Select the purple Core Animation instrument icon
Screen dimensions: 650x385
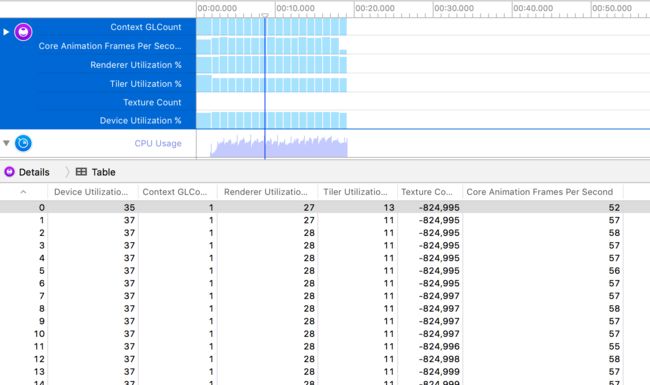point(23,32)
